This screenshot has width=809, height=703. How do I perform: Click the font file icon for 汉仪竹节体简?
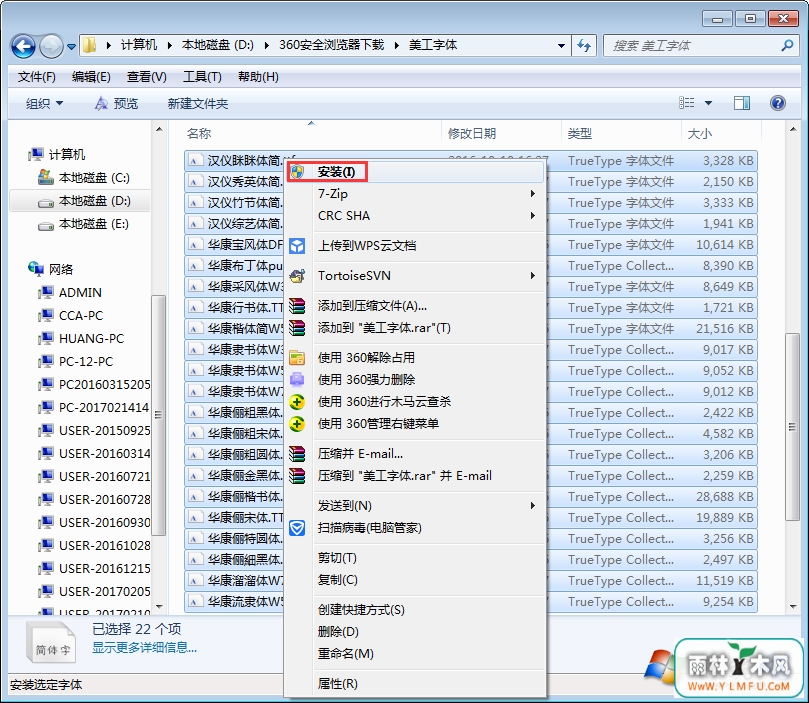[194, 203]
